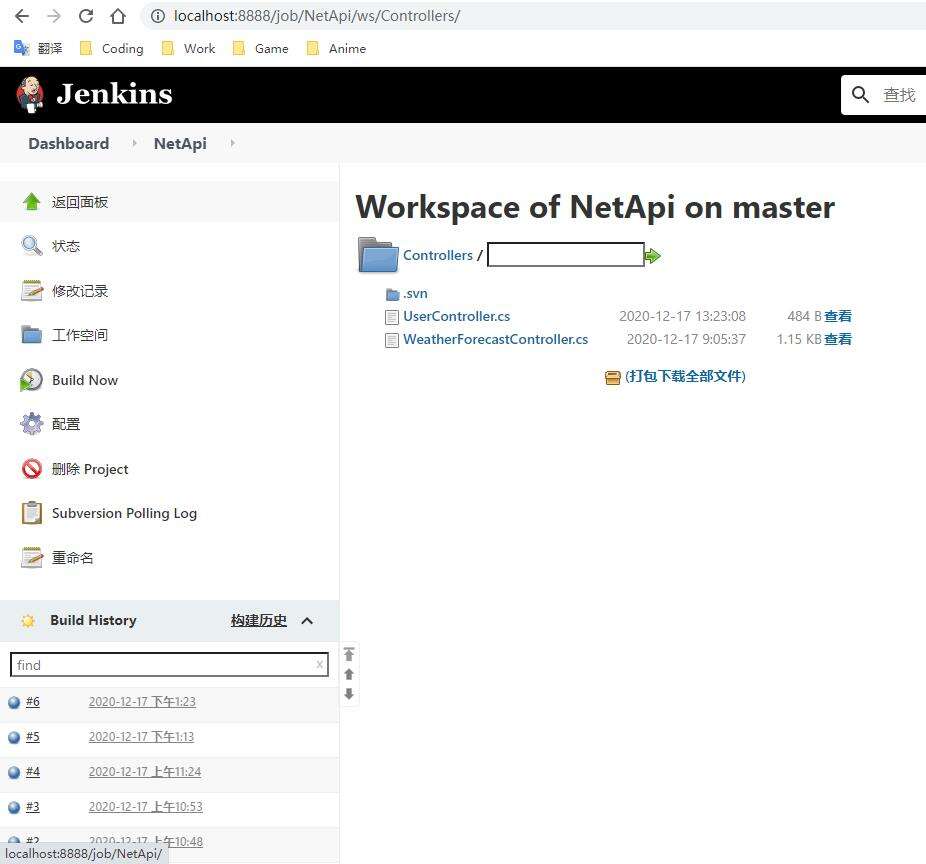Open build #4 link
Viewport: 926px width, 864px height.
32,772
